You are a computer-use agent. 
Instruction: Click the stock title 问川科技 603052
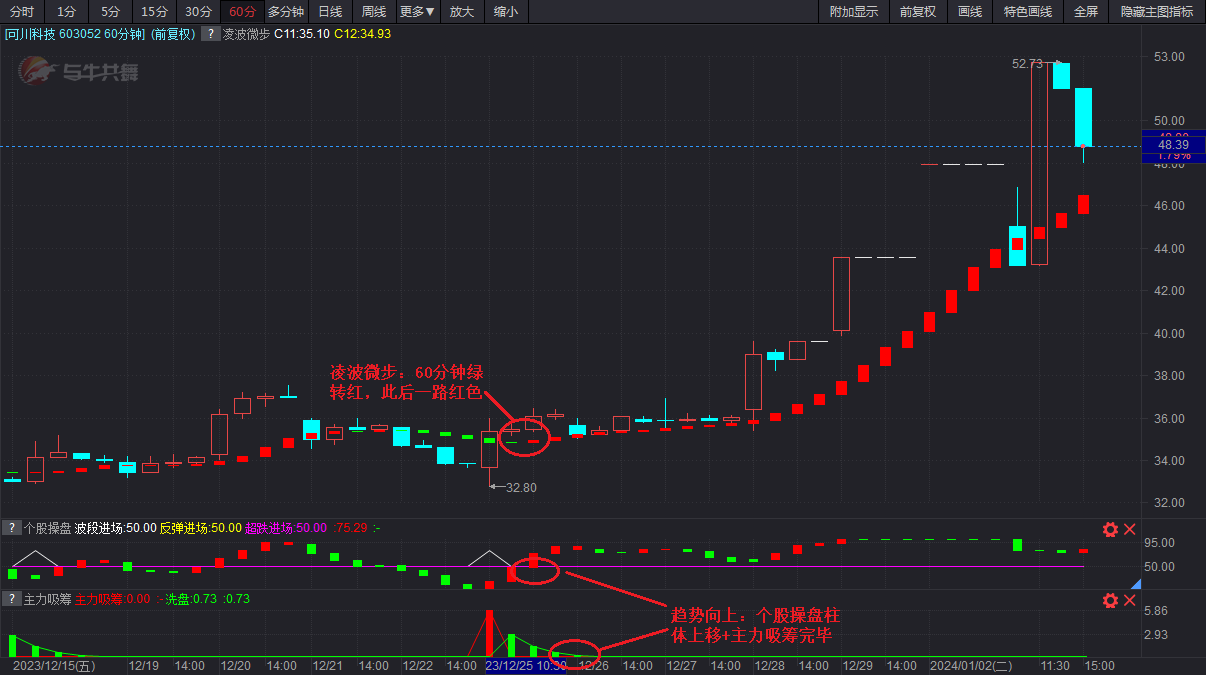click(x=76, y=34)
